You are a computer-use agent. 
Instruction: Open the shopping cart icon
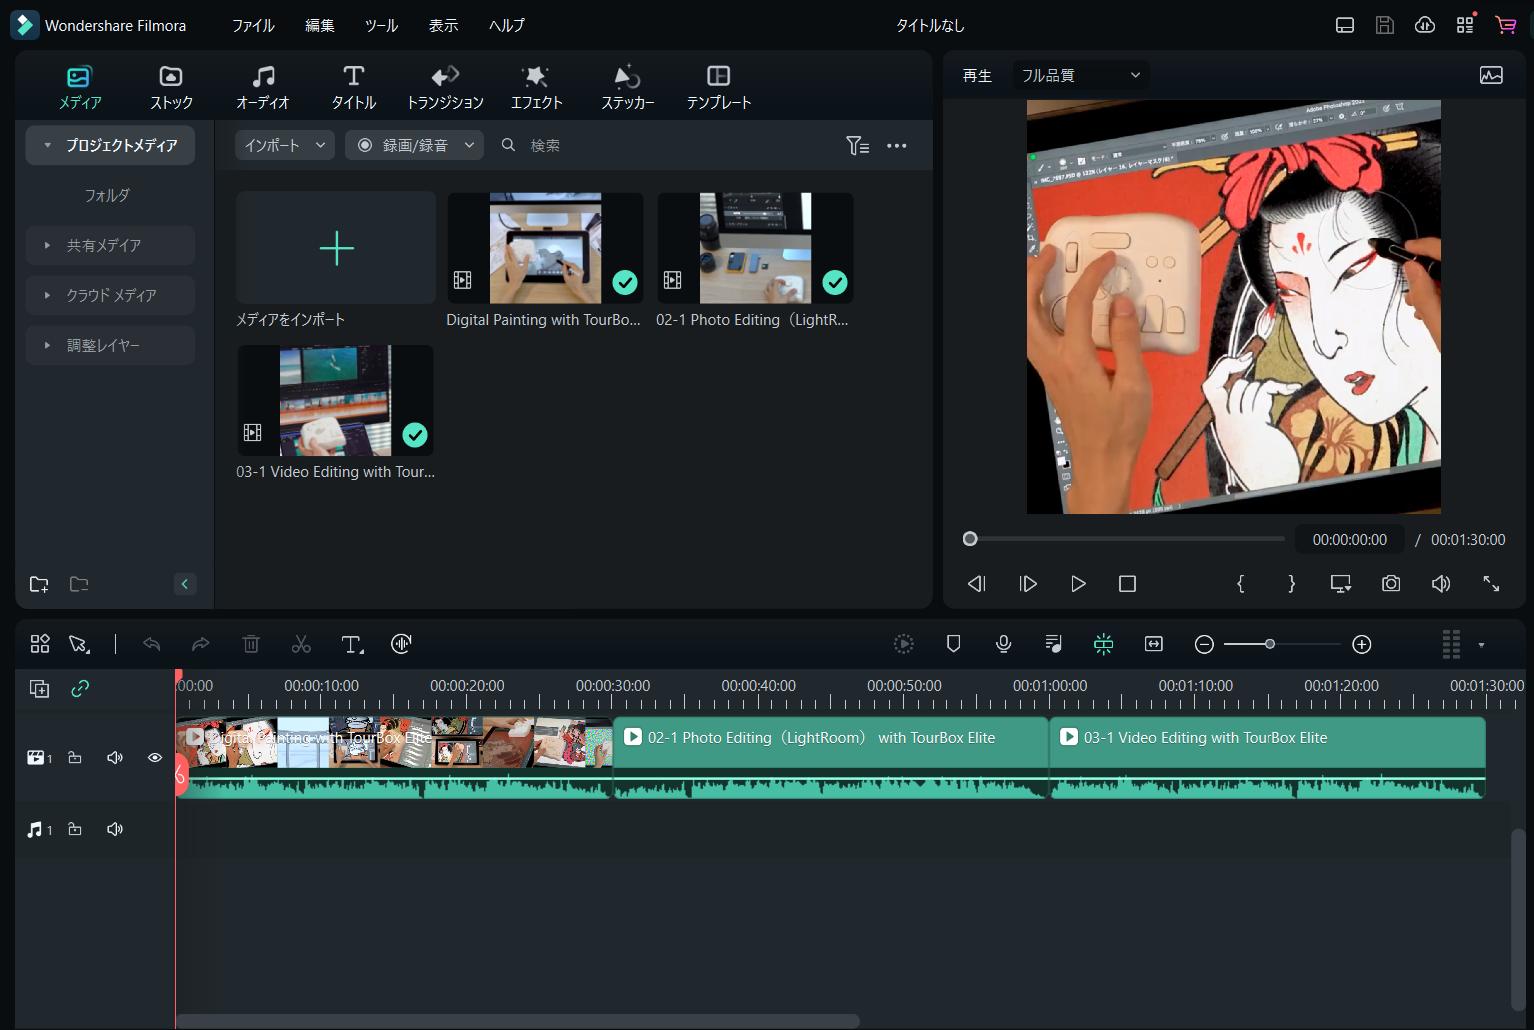tap(1505, 25)
